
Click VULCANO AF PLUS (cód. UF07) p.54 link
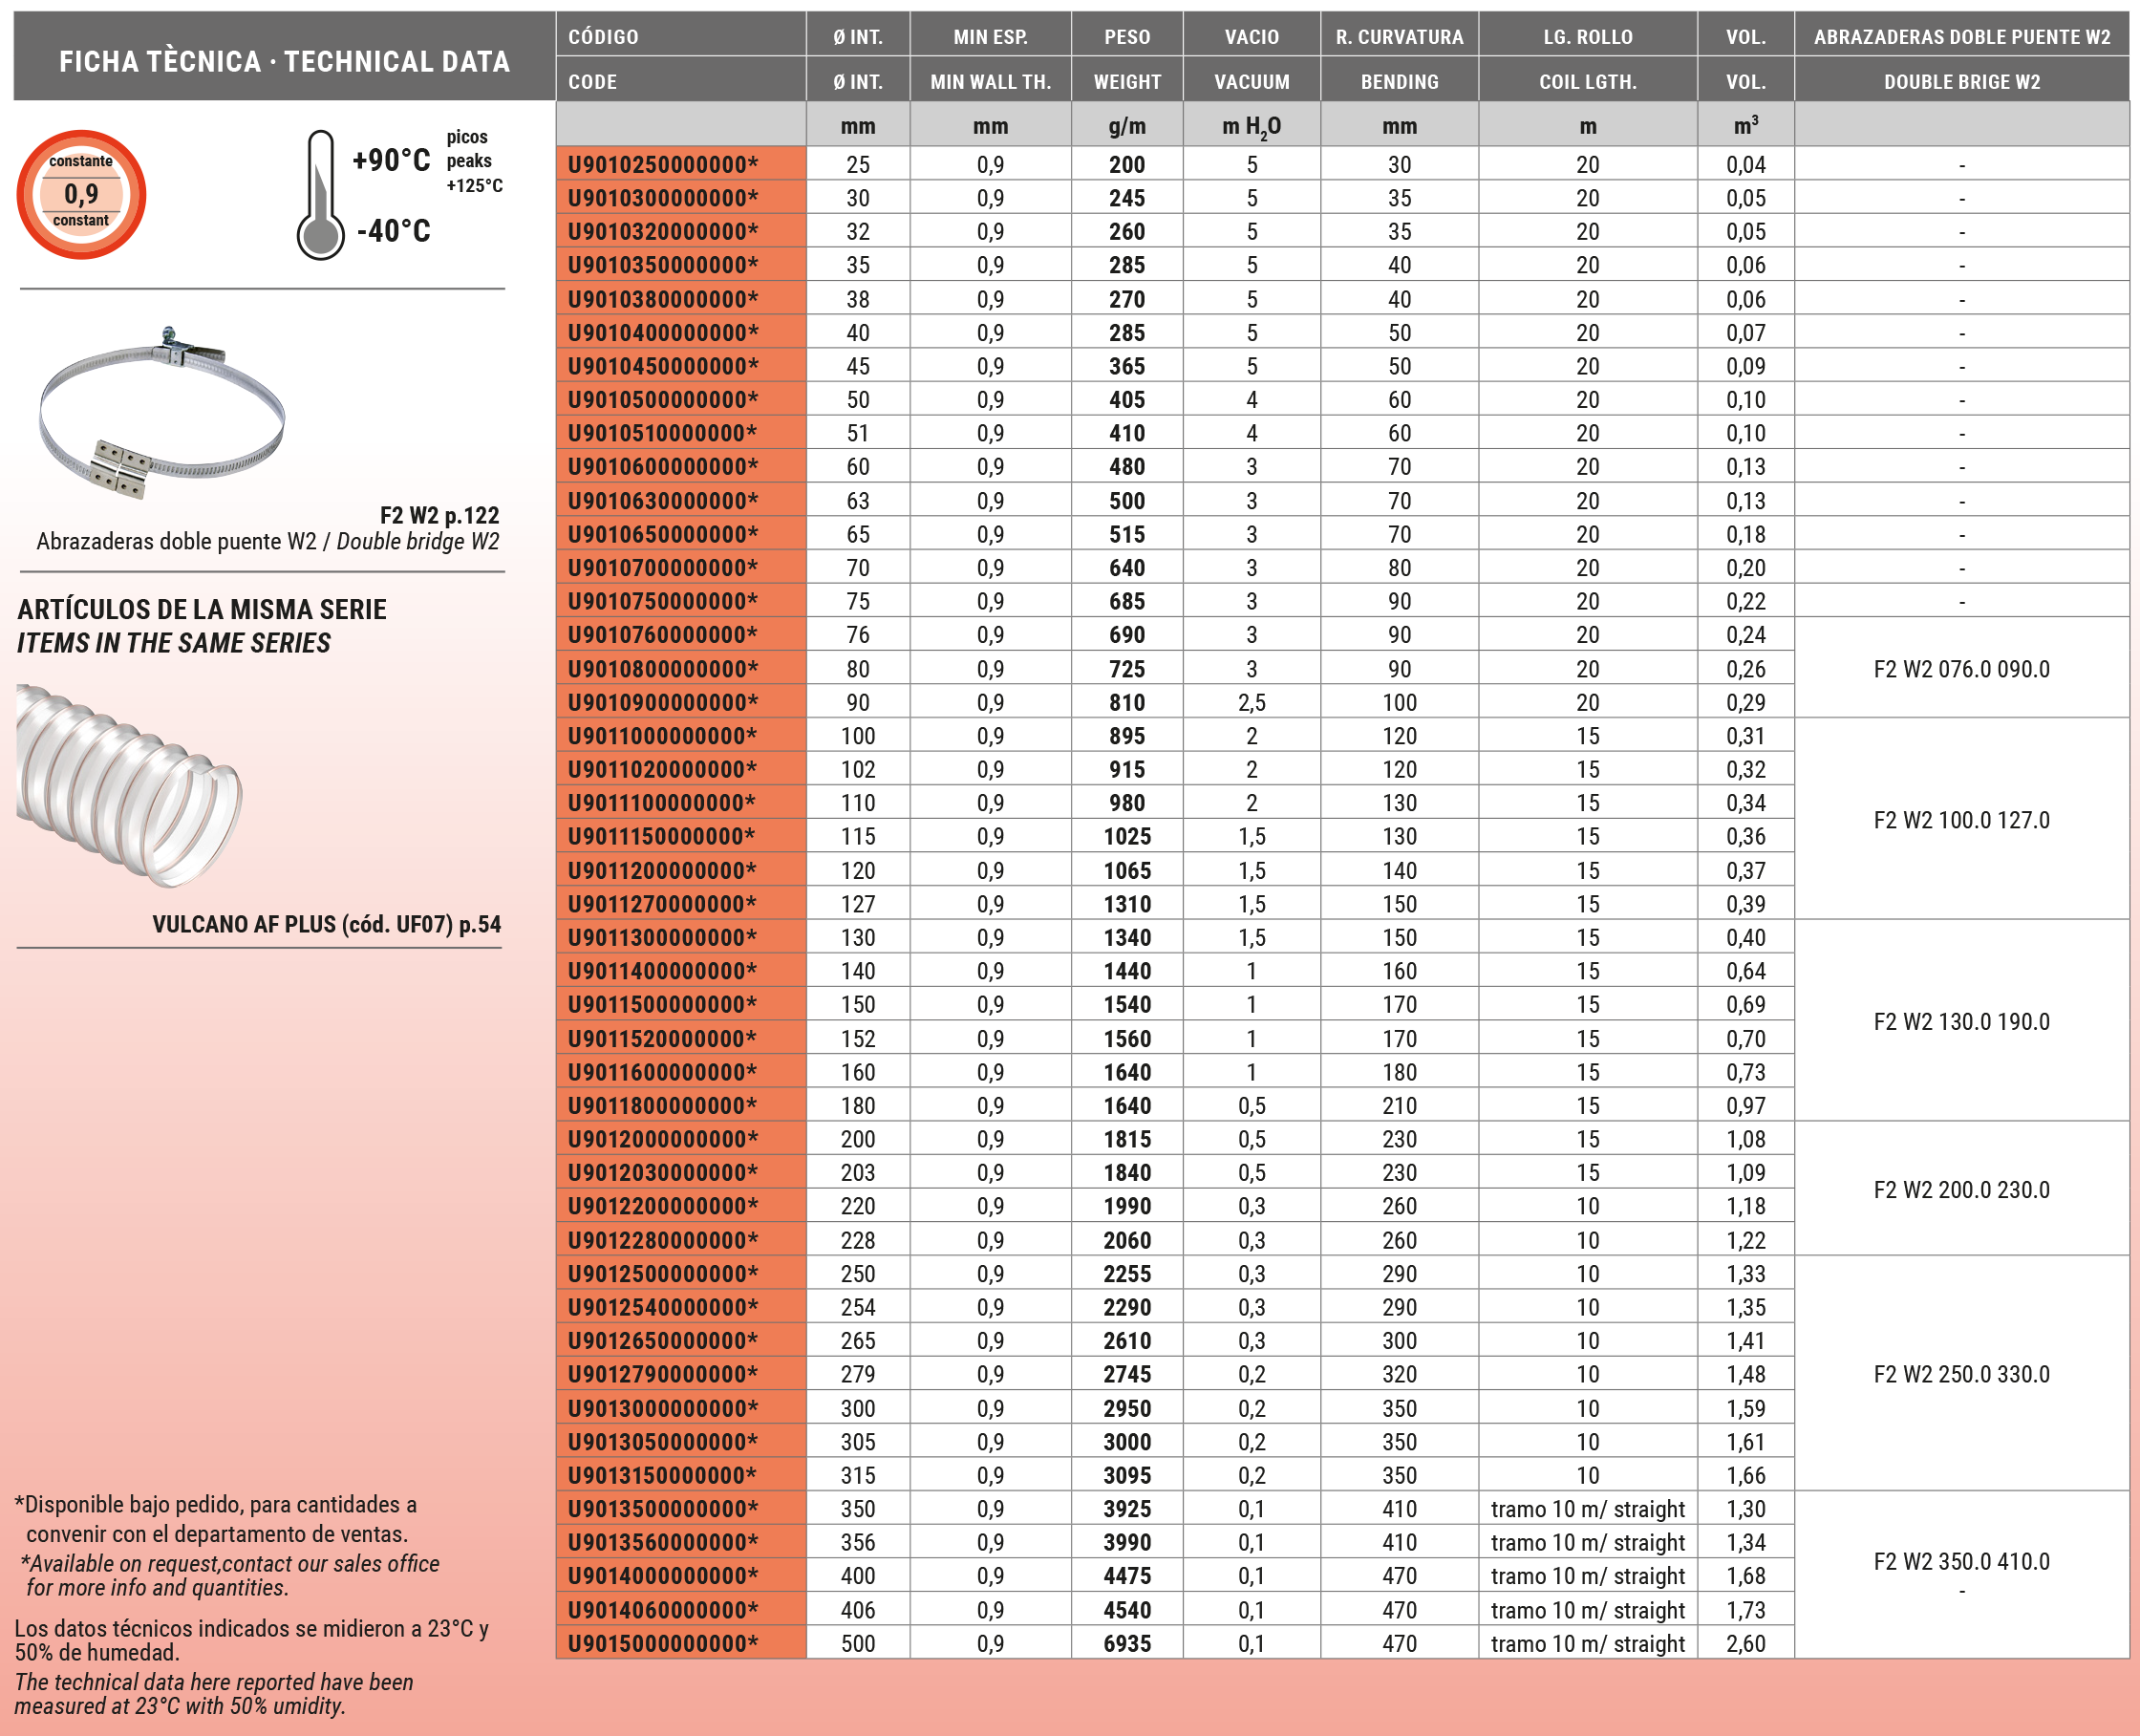coord(326,924)
